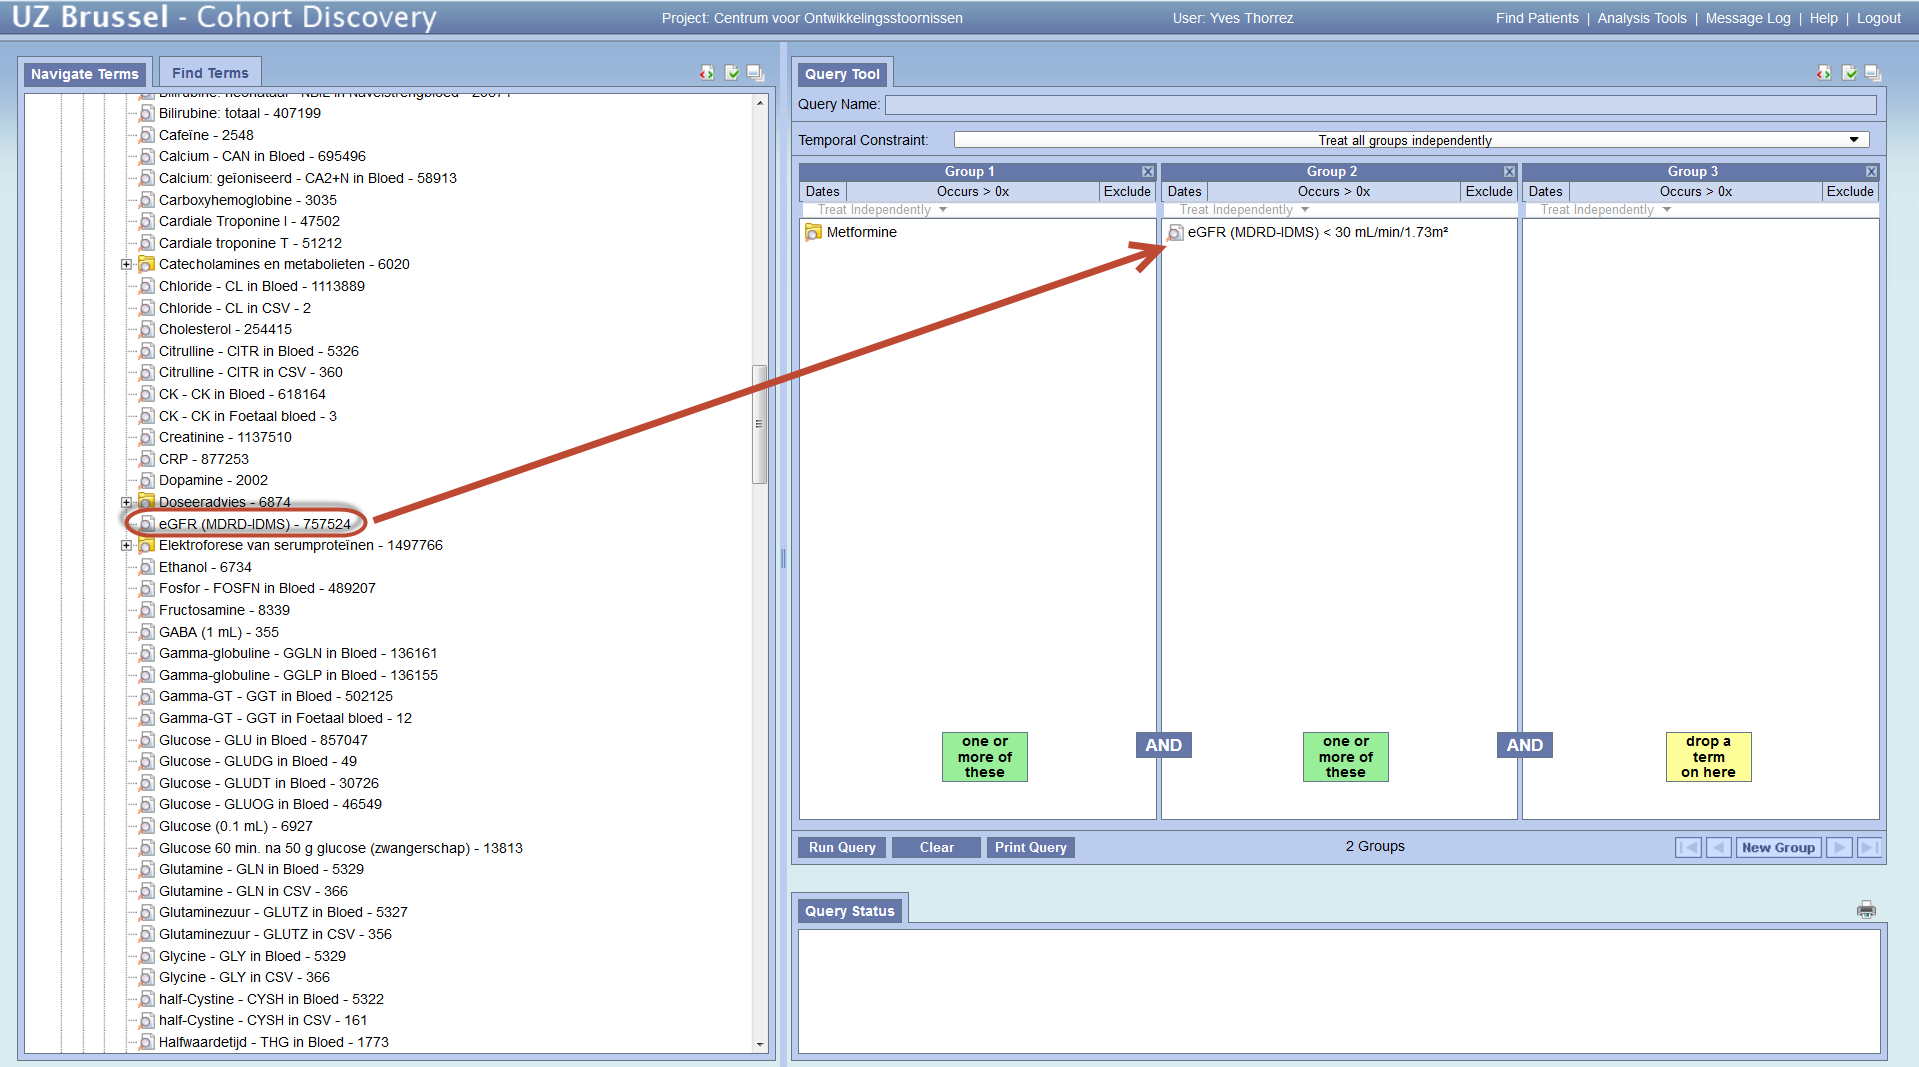
Task: Click the Catecholamines en metabolieten folder icon
Action: [146, 264]
